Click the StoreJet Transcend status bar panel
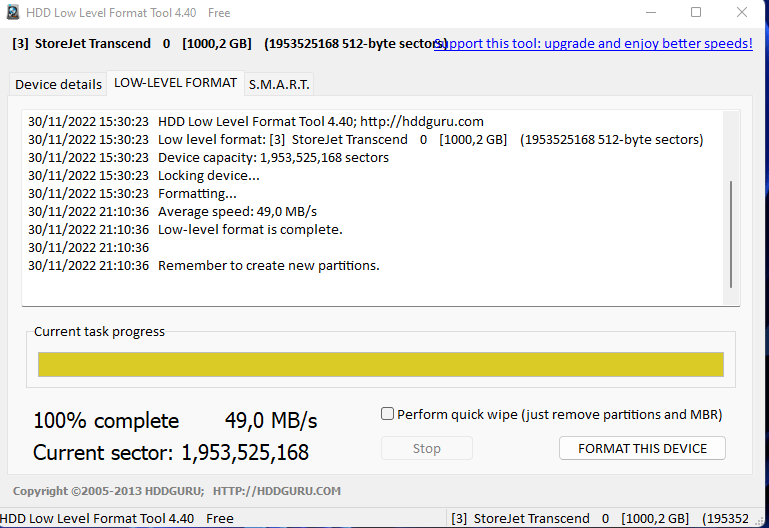Viewport: 769px width, 528px height. (x=606, y=518)
